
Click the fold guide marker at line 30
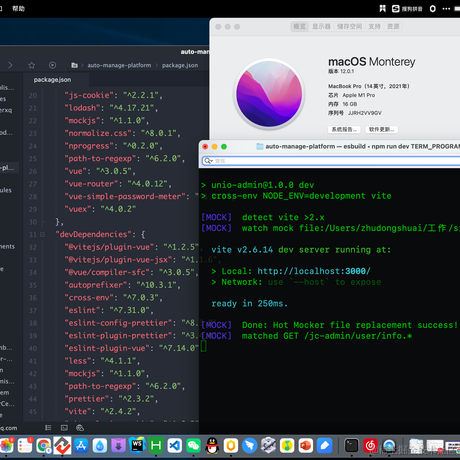point(43,221)
